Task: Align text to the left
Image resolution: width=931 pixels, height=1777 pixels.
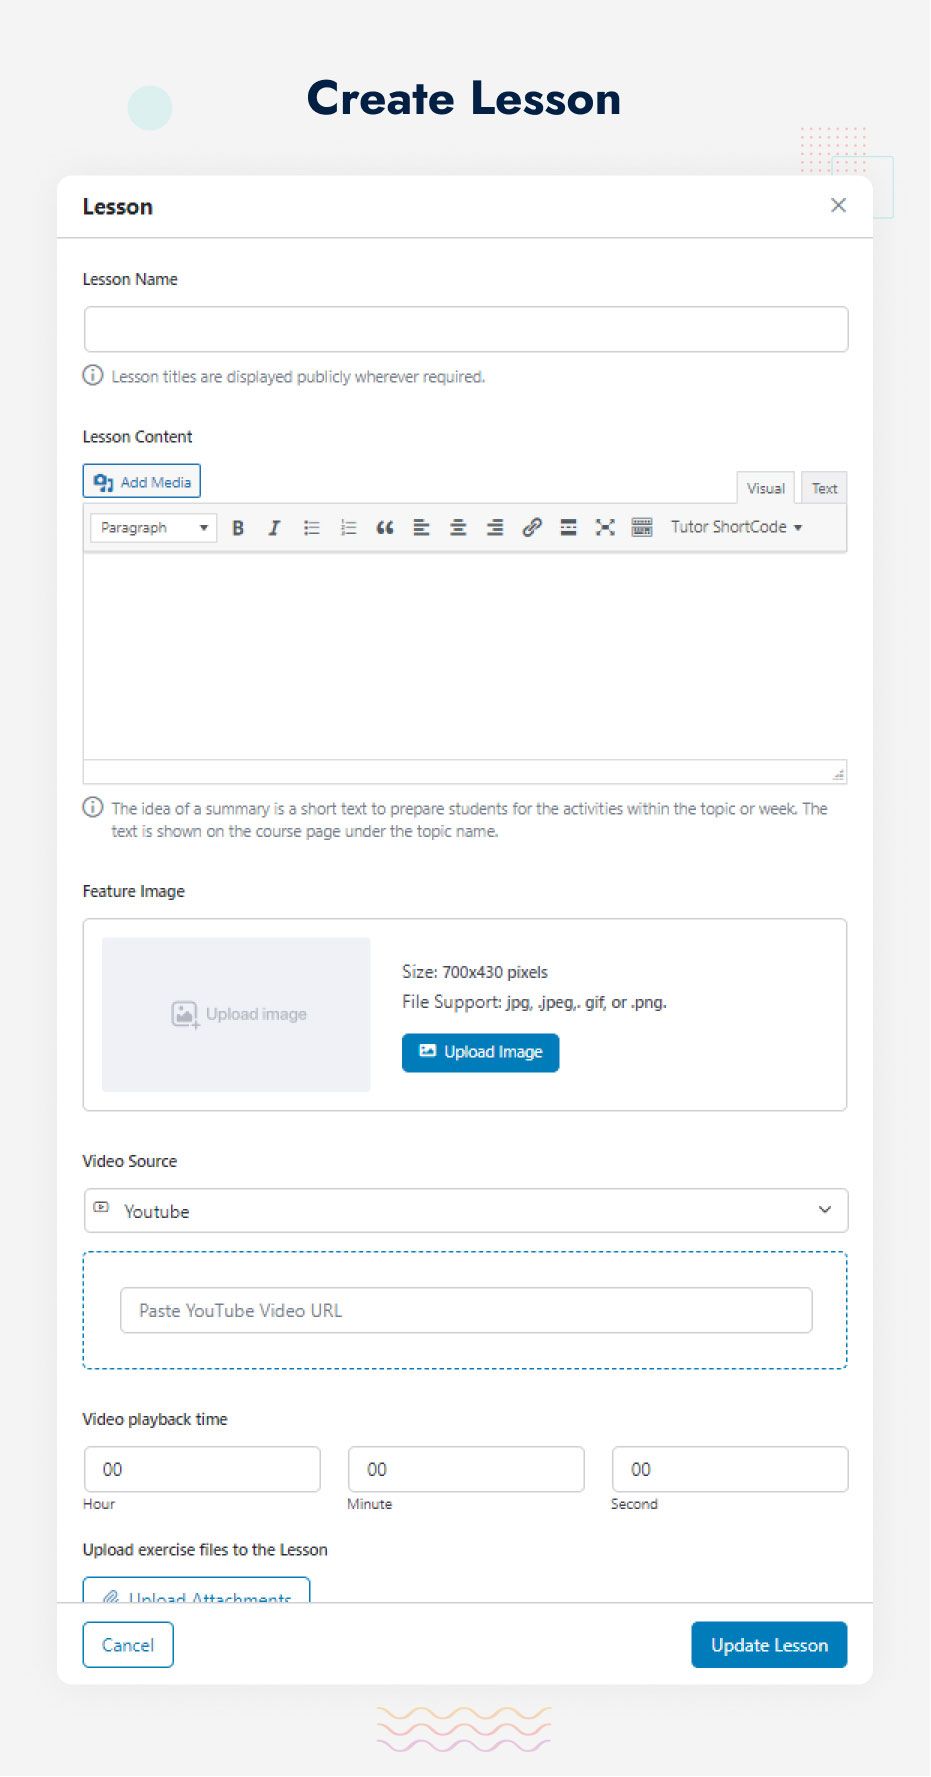Action: [421, 528]
